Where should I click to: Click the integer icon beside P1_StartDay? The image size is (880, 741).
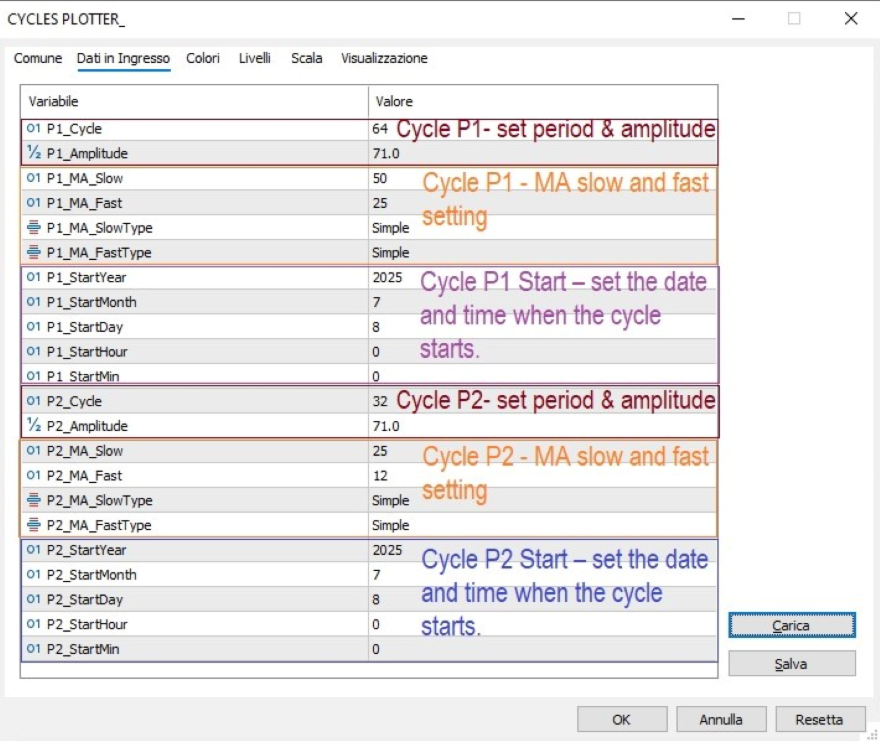coord(34,327)
